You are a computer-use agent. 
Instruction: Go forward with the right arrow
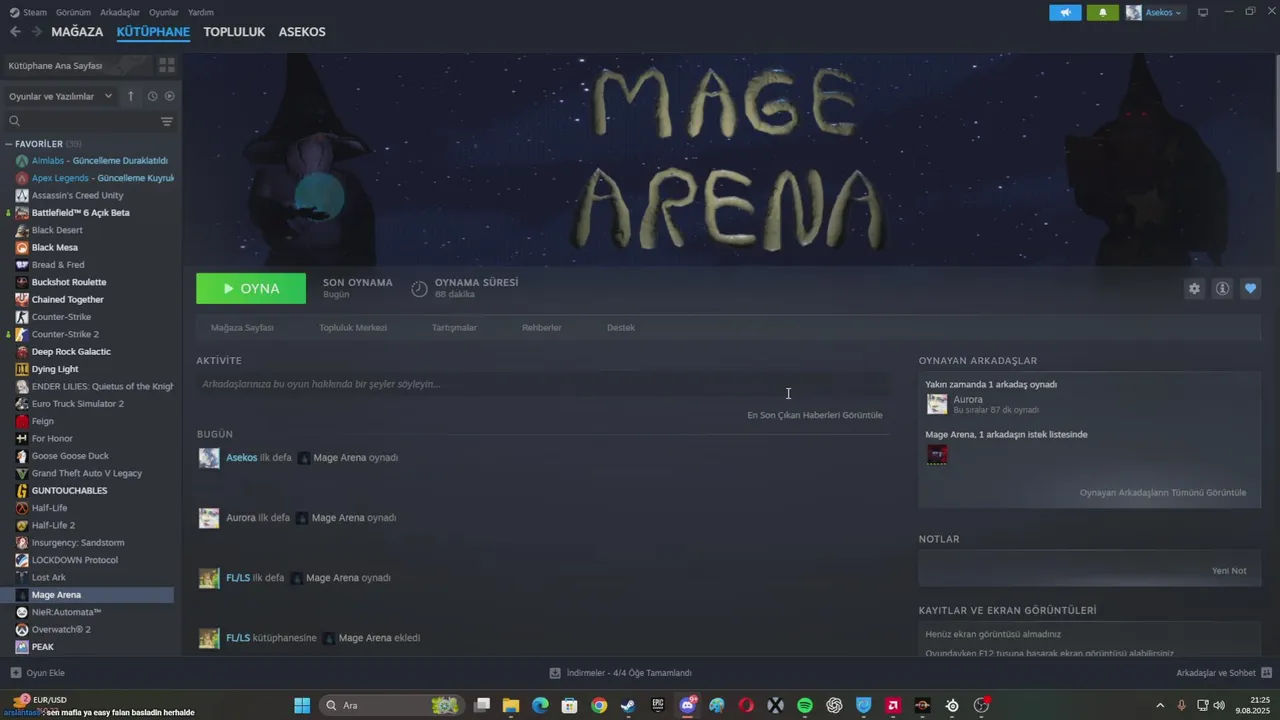click(x=37, y=32)
